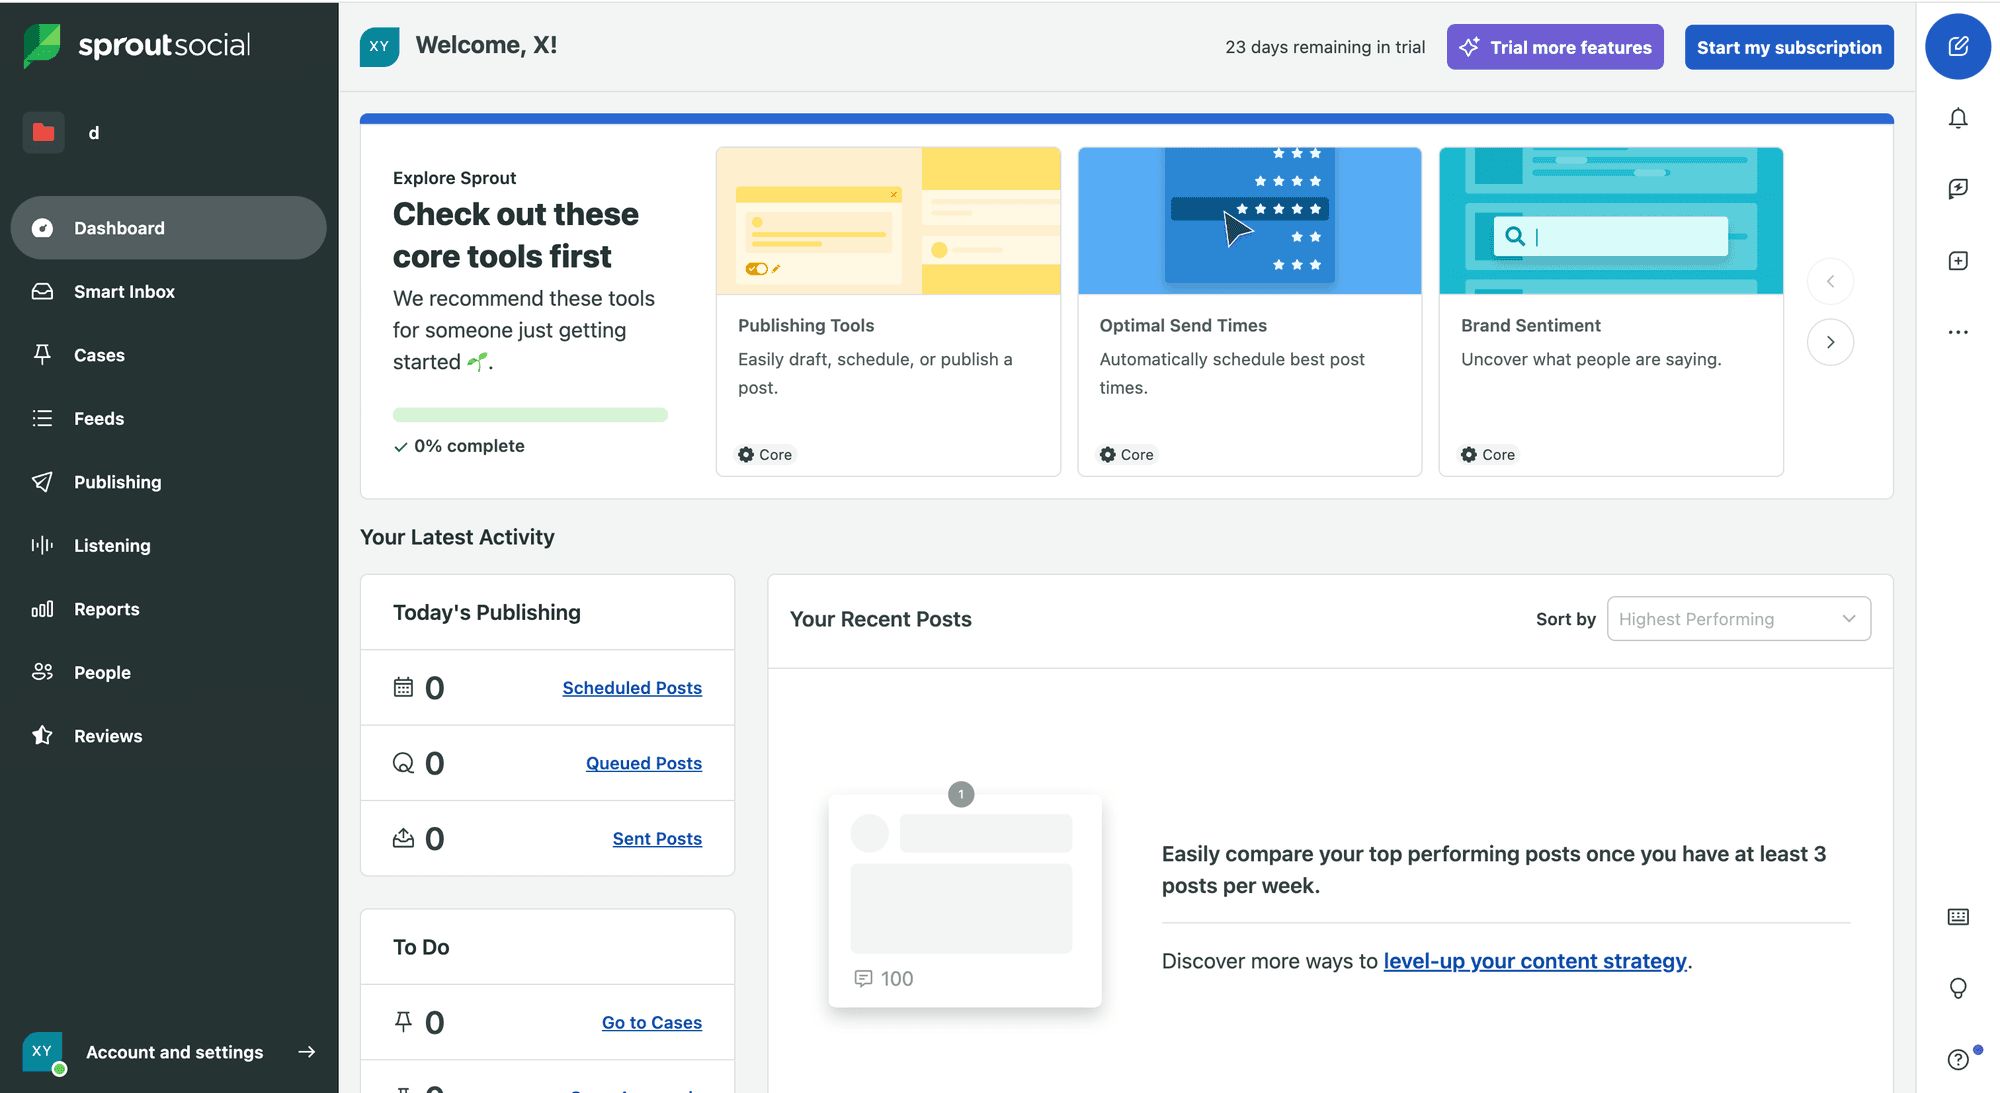Open the message feedback icon
Viewport: 2000px width, 1093px height.
pos(1958,189)
